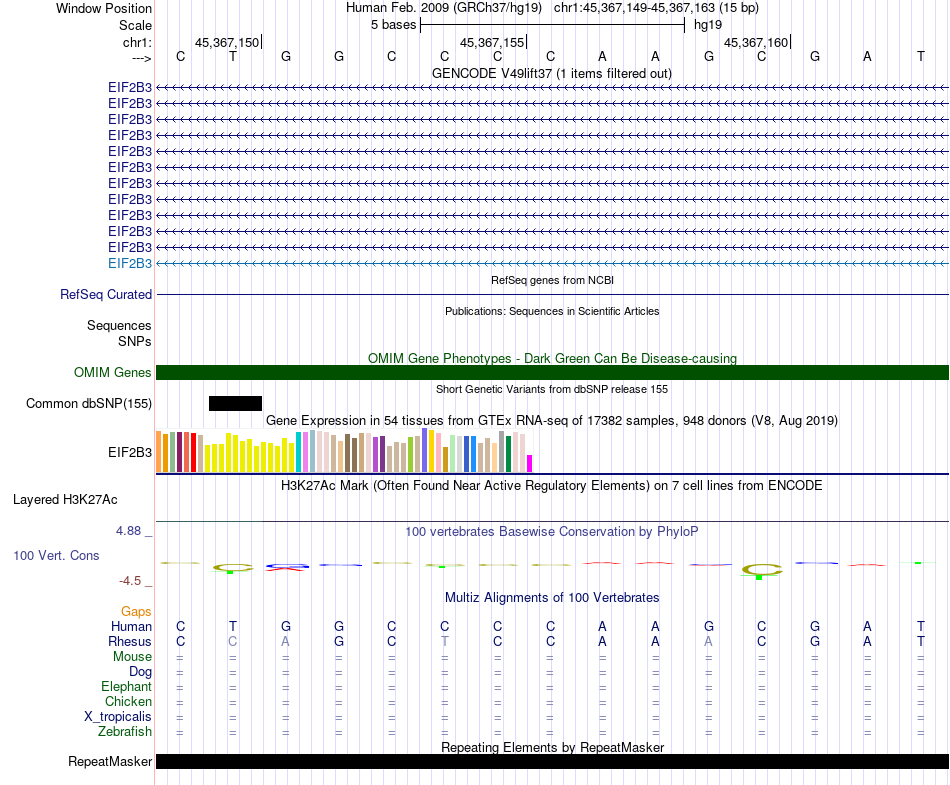Image resolution: width=950 pixels, height=785 pixels.
Task: Select the Elephant alignment row label
Action: [126, 687]
